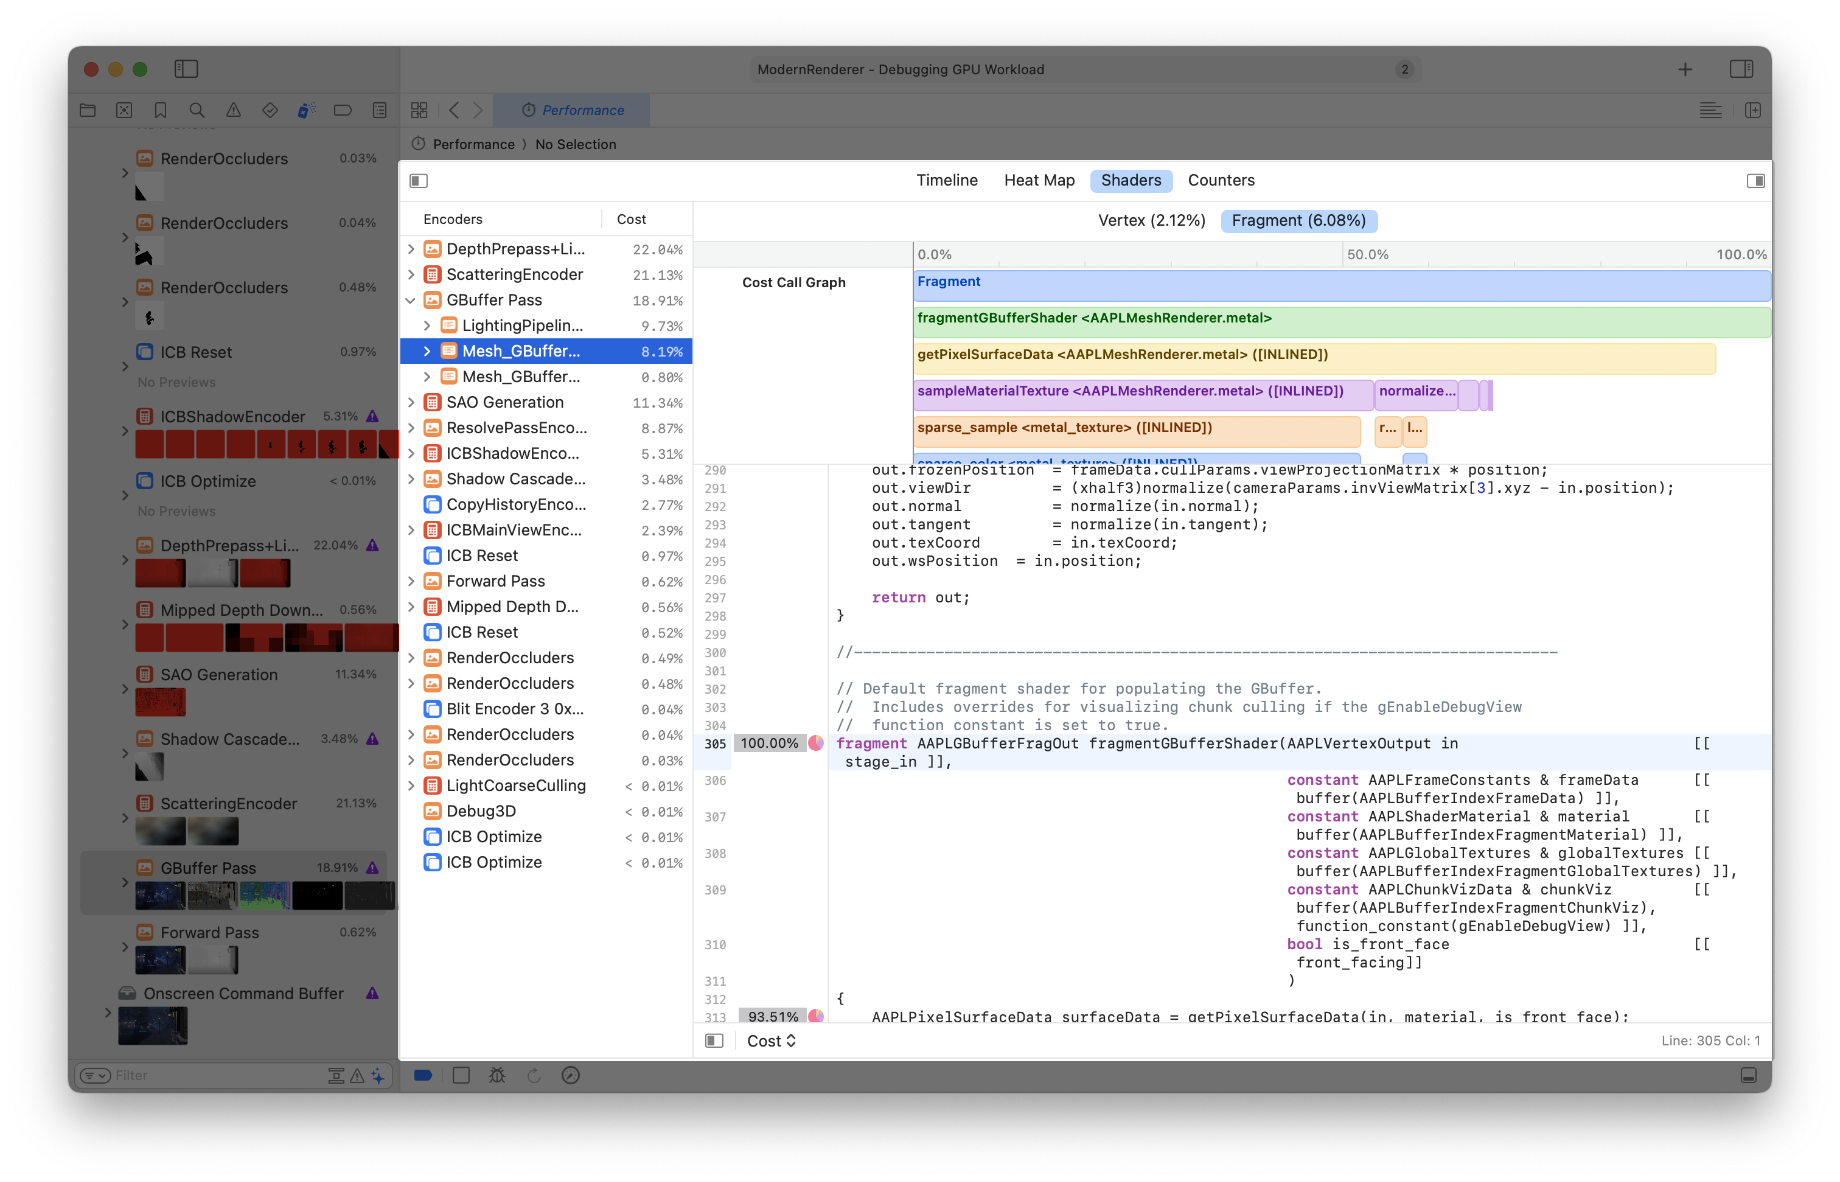This screenshot has height=1182, width=1840.
Task: Click the back navigation arrow
Action: click(454, 110)
